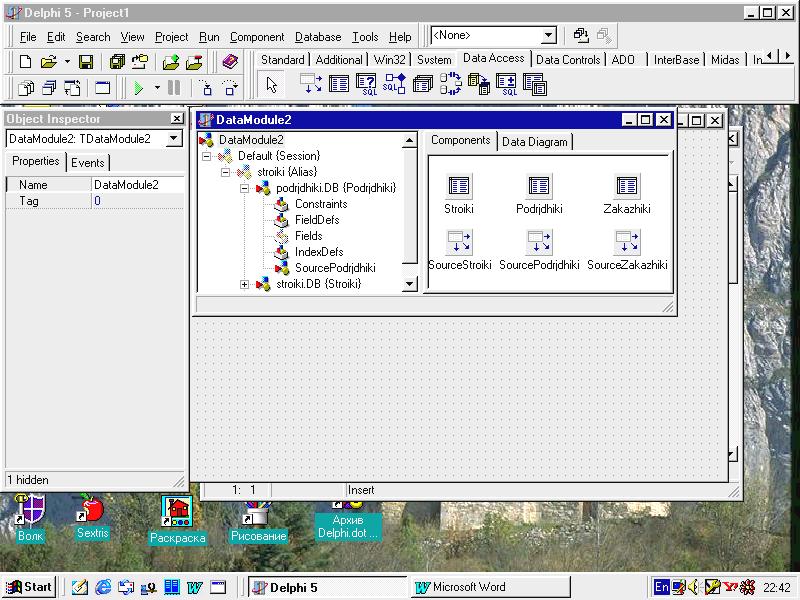
Task: Click the Trace Into icon
Action: click(x=206, y=88)
